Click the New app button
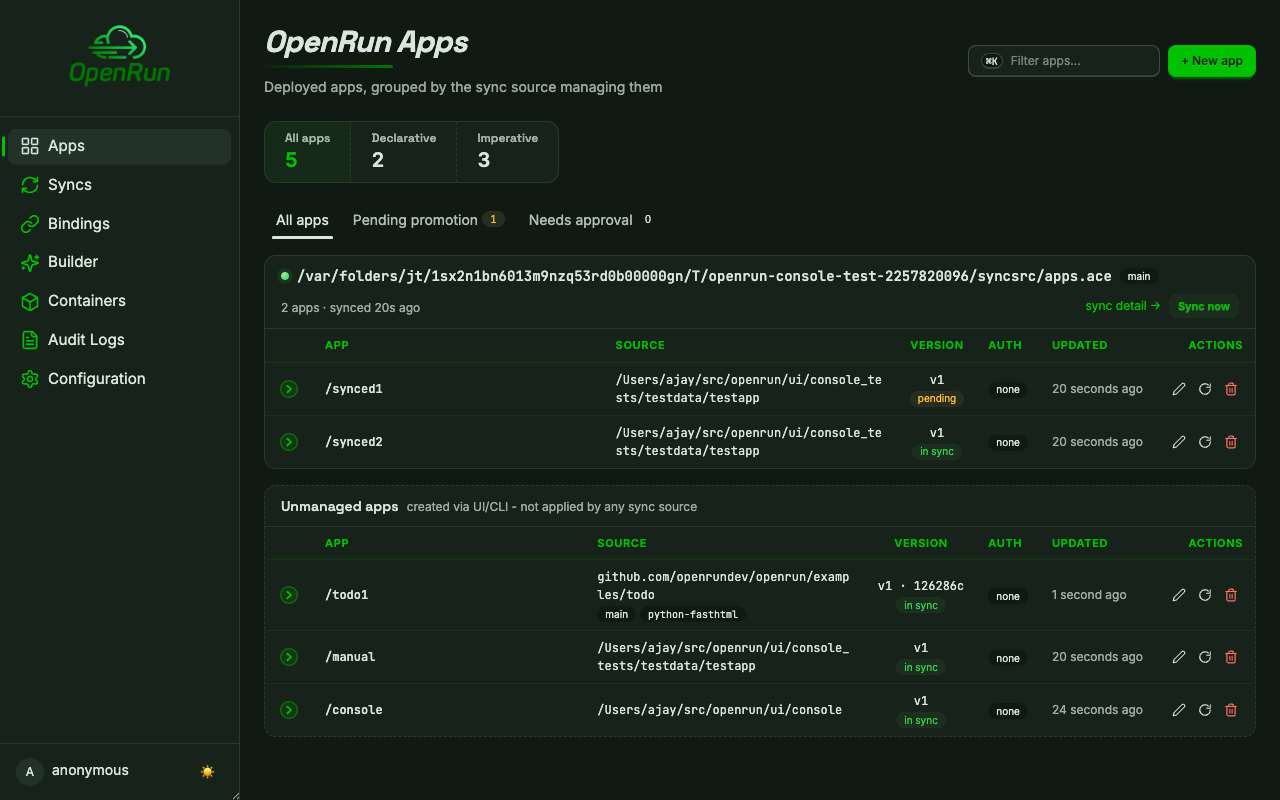Screen dimensions: 1280x800 click(1211, 61)
